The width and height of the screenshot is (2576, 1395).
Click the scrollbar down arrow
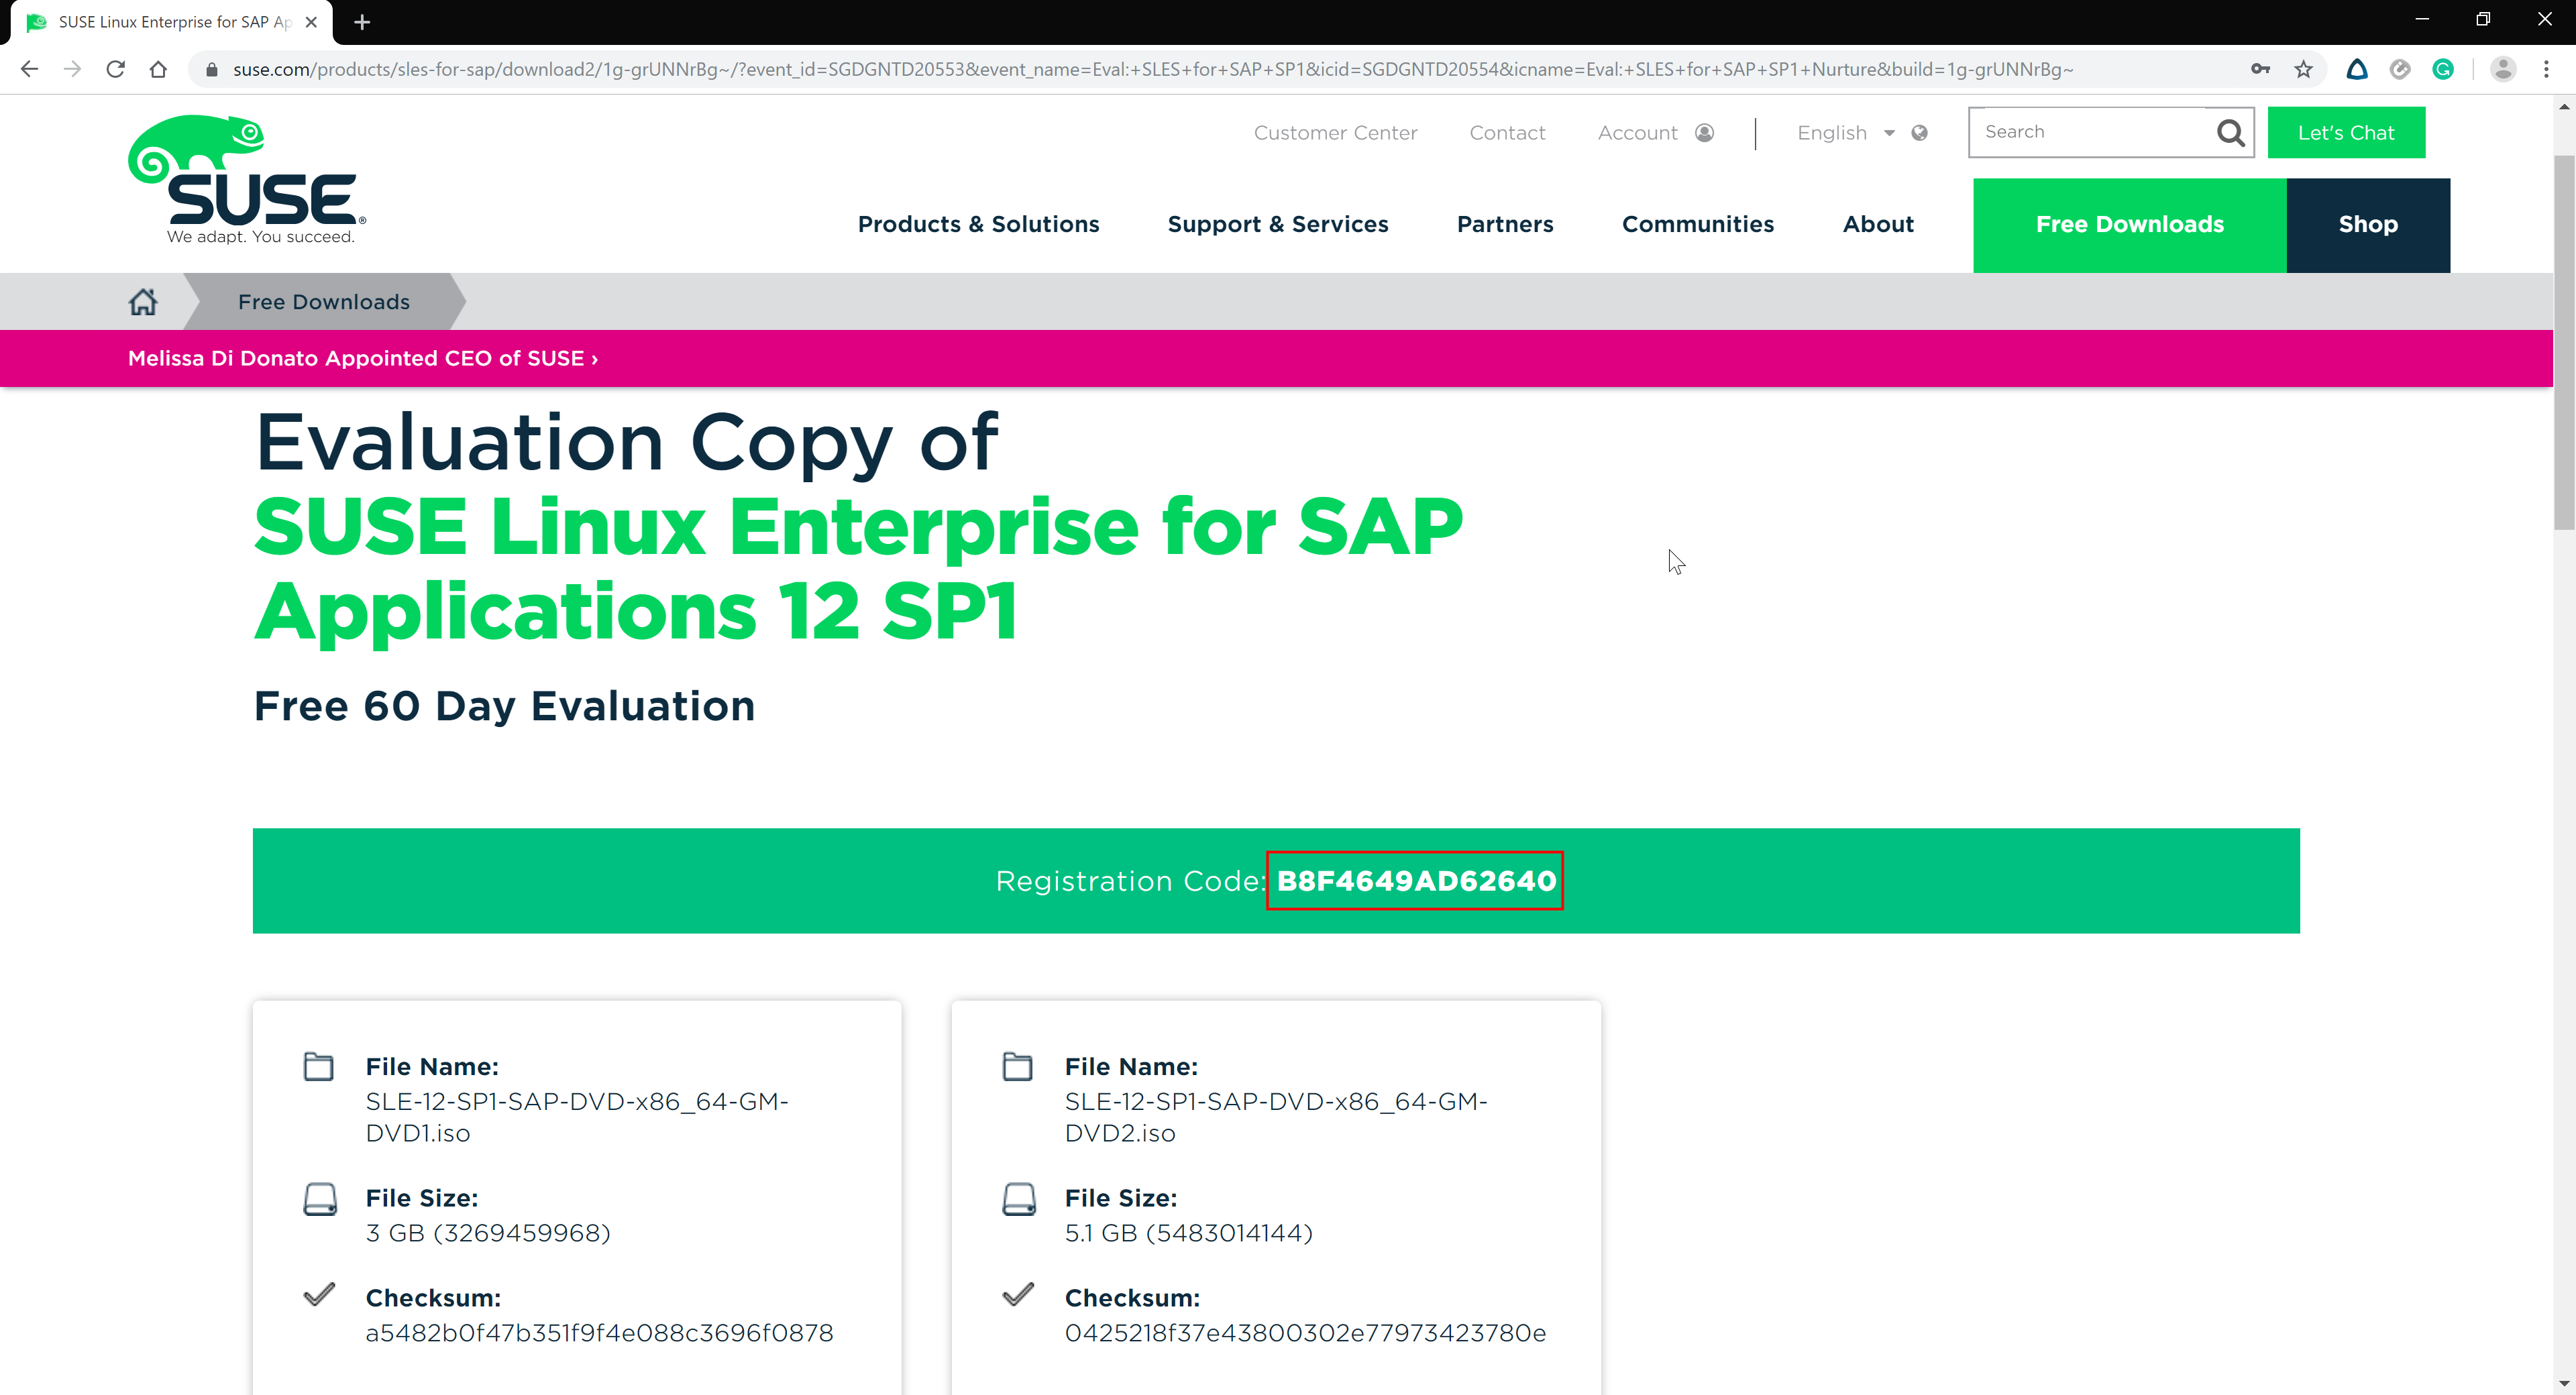coord(2563,1383)
